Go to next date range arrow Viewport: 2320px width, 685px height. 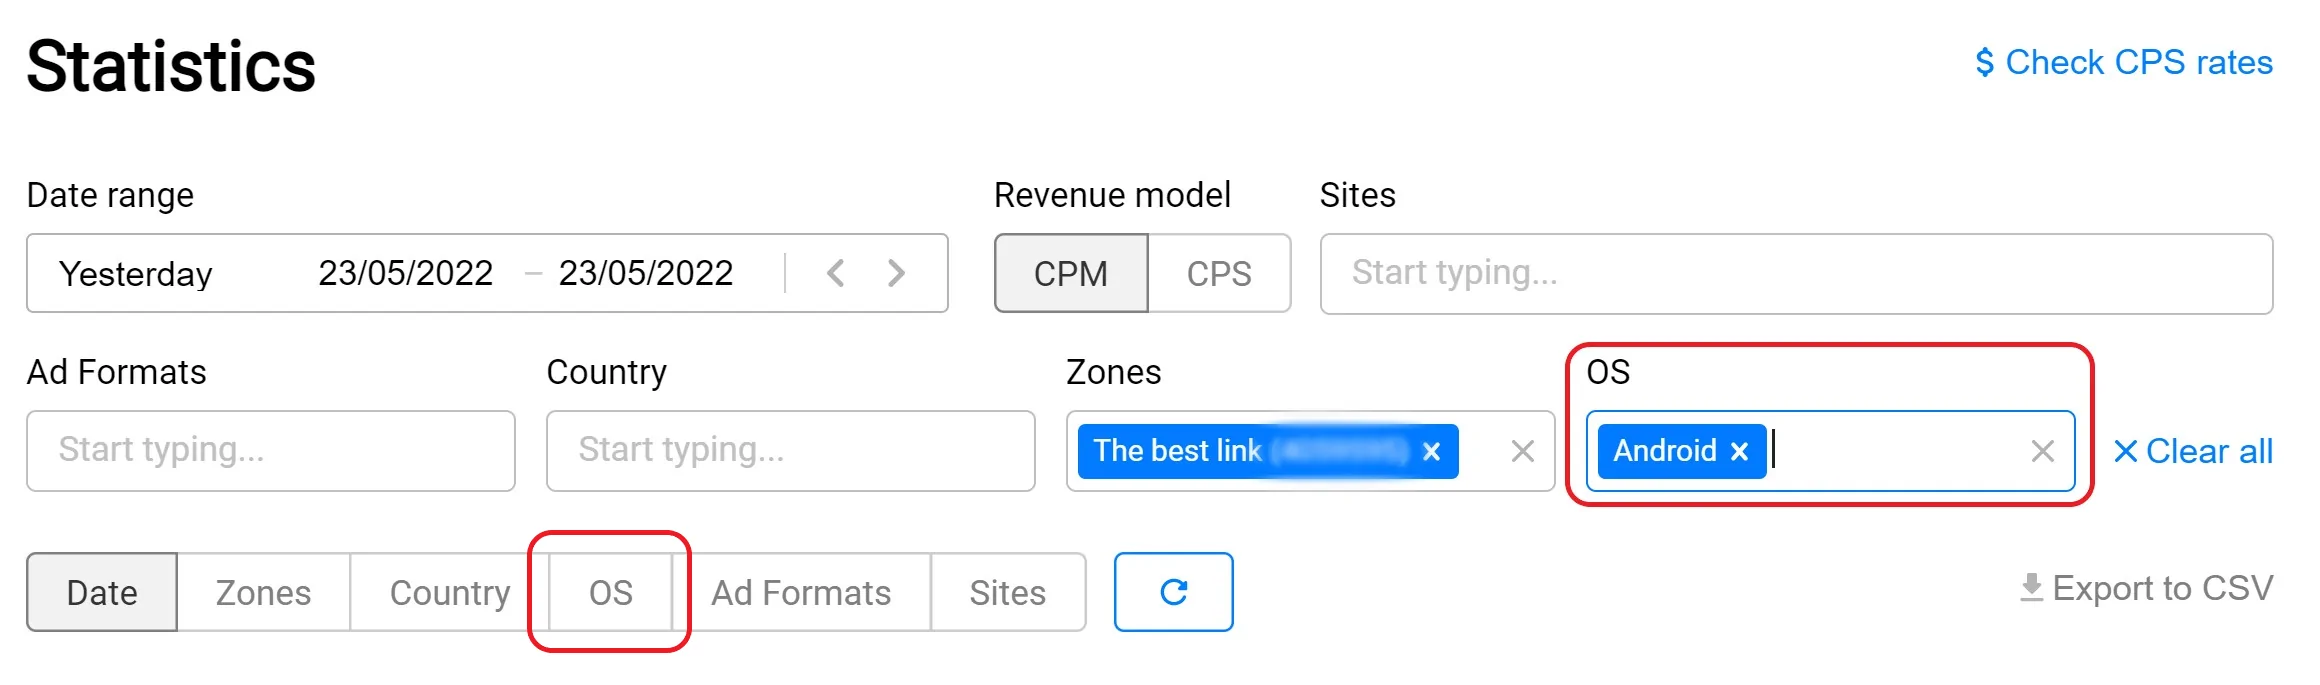[x=896, y=273]
